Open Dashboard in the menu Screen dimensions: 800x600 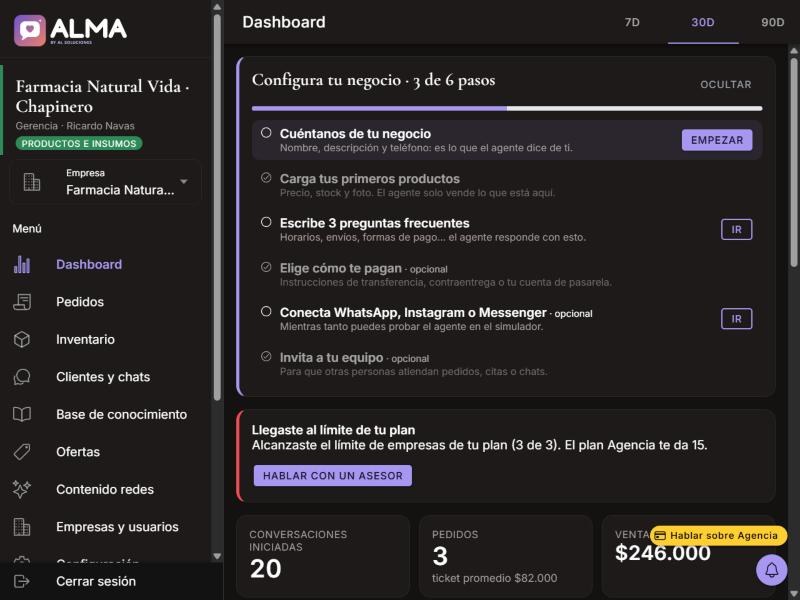106,264
